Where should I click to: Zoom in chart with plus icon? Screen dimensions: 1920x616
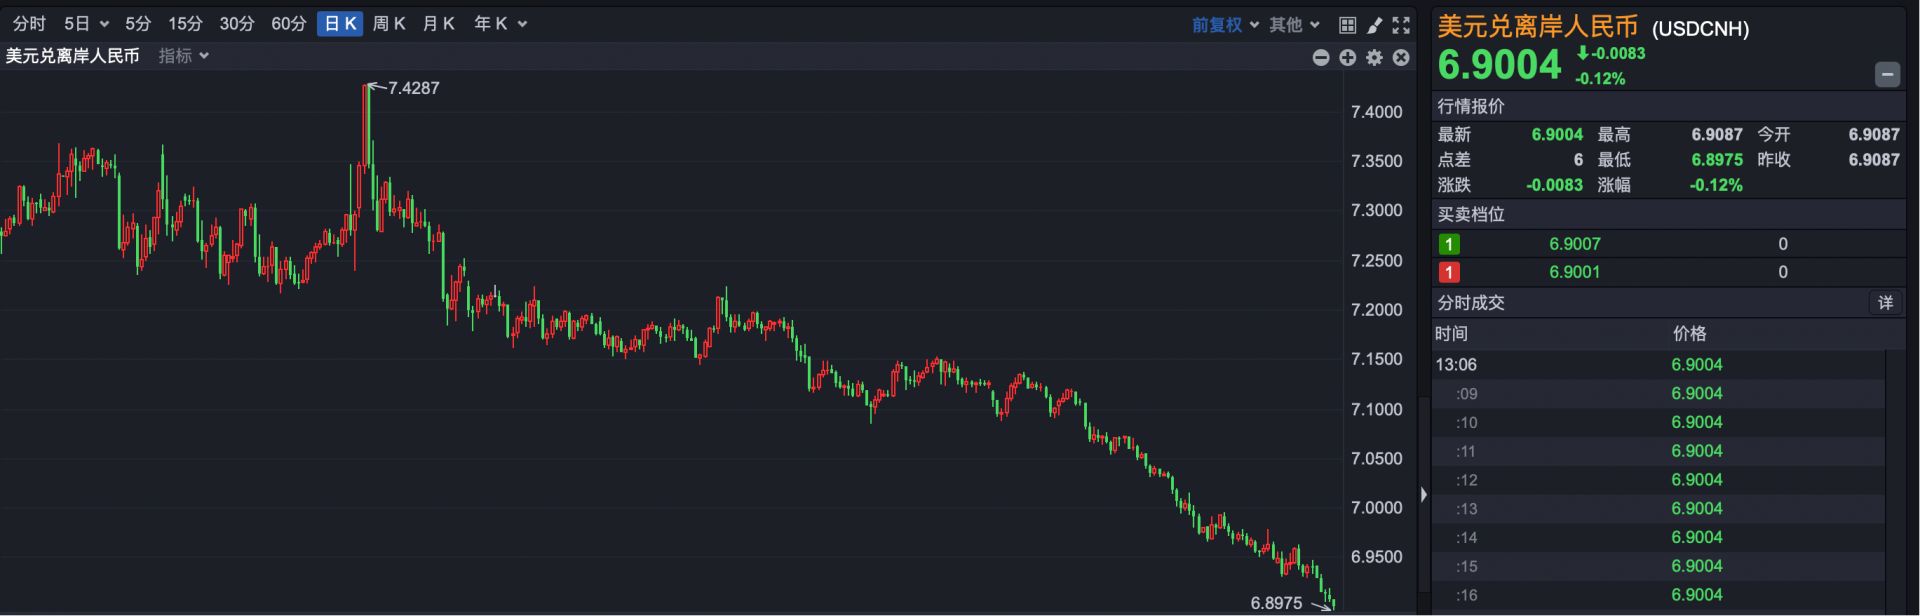point(1347,58)
